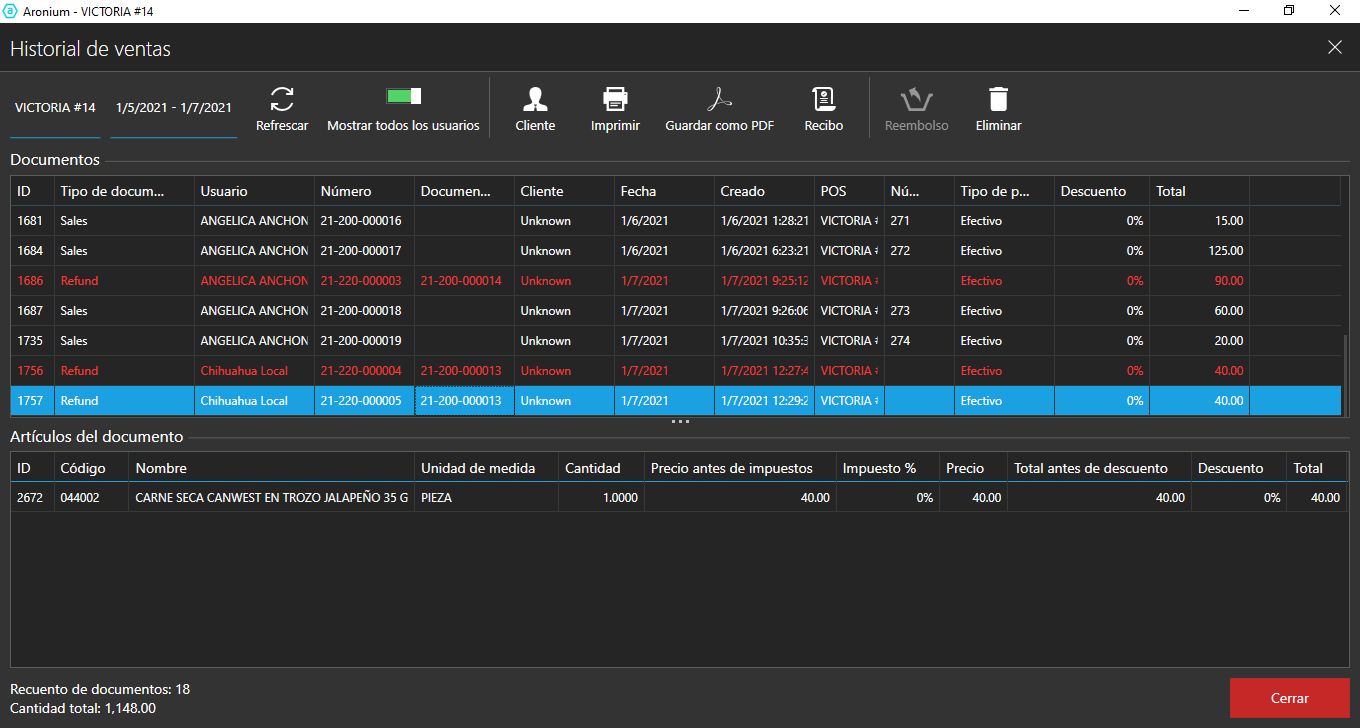Click the Reembolso refund icon
Image resolution: width=1360 pixels, height=728 pixels.
click(x=916, y=99)
